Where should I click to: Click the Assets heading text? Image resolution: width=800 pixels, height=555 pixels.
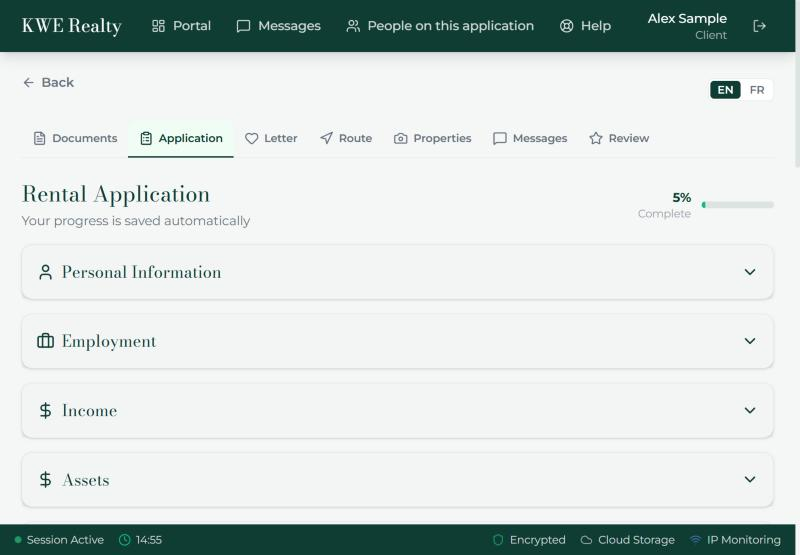coord(86,480)
